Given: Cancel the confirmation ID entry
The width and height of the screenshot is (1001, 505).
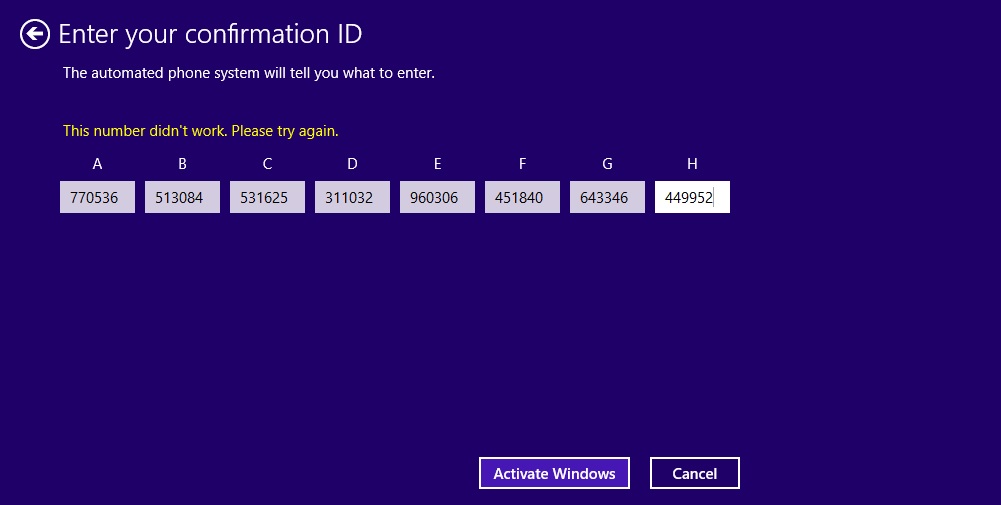Looking at the screenshot, I should coord(695,473).
